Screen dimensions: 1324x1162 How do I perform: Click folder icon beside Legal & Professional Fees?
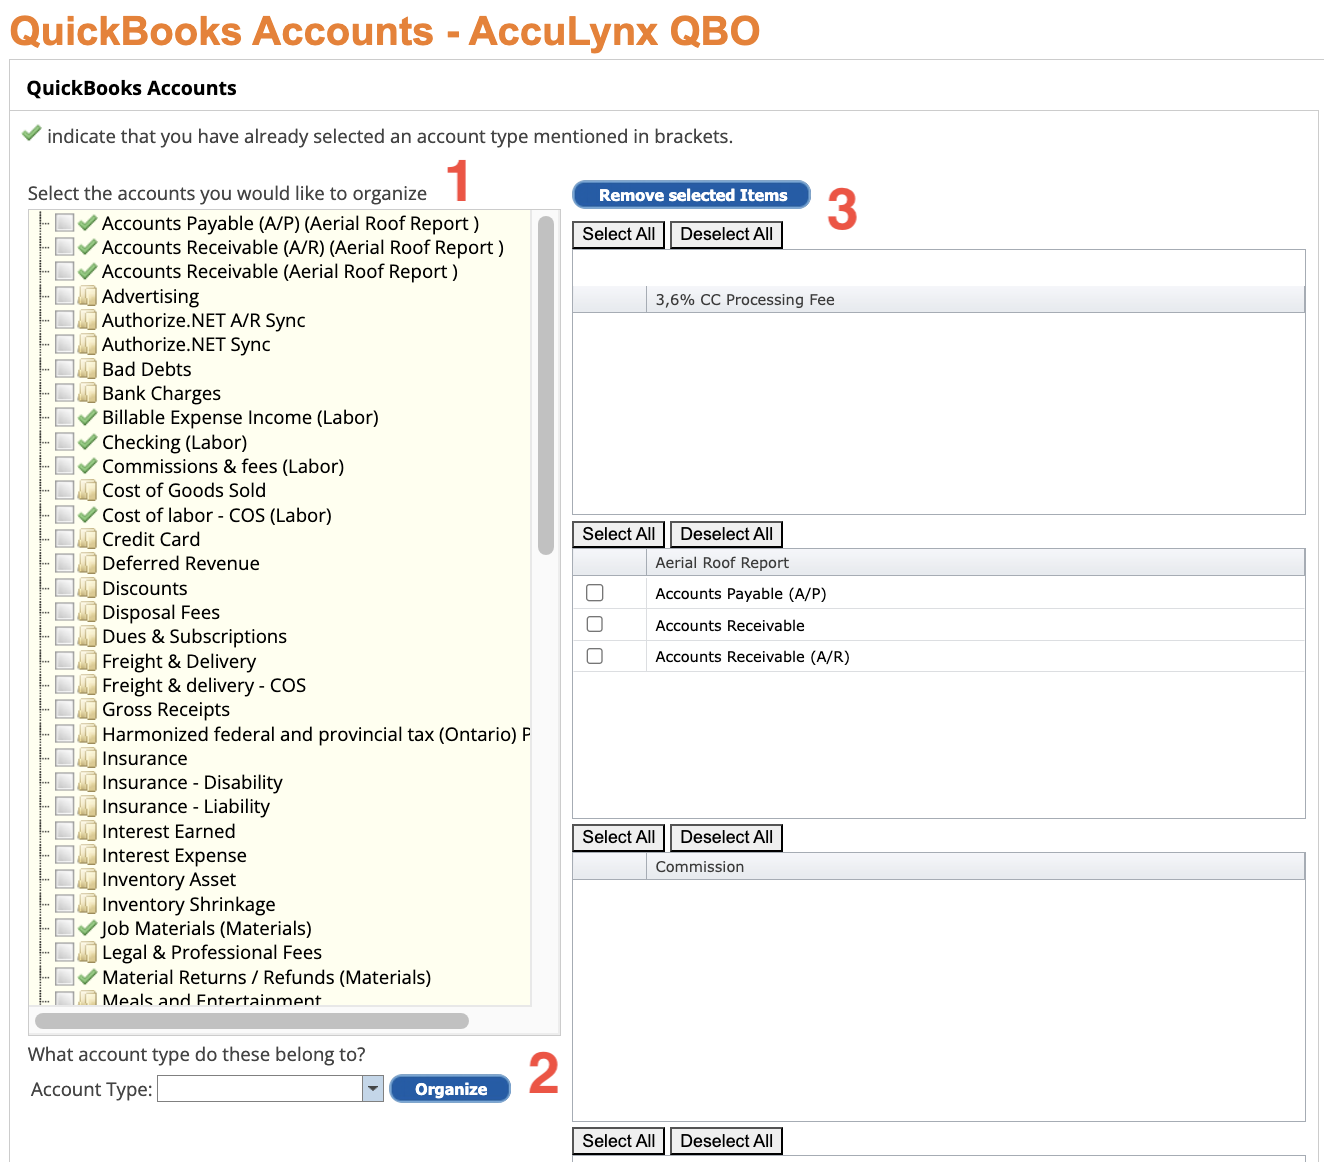click(x=88, y=952)
